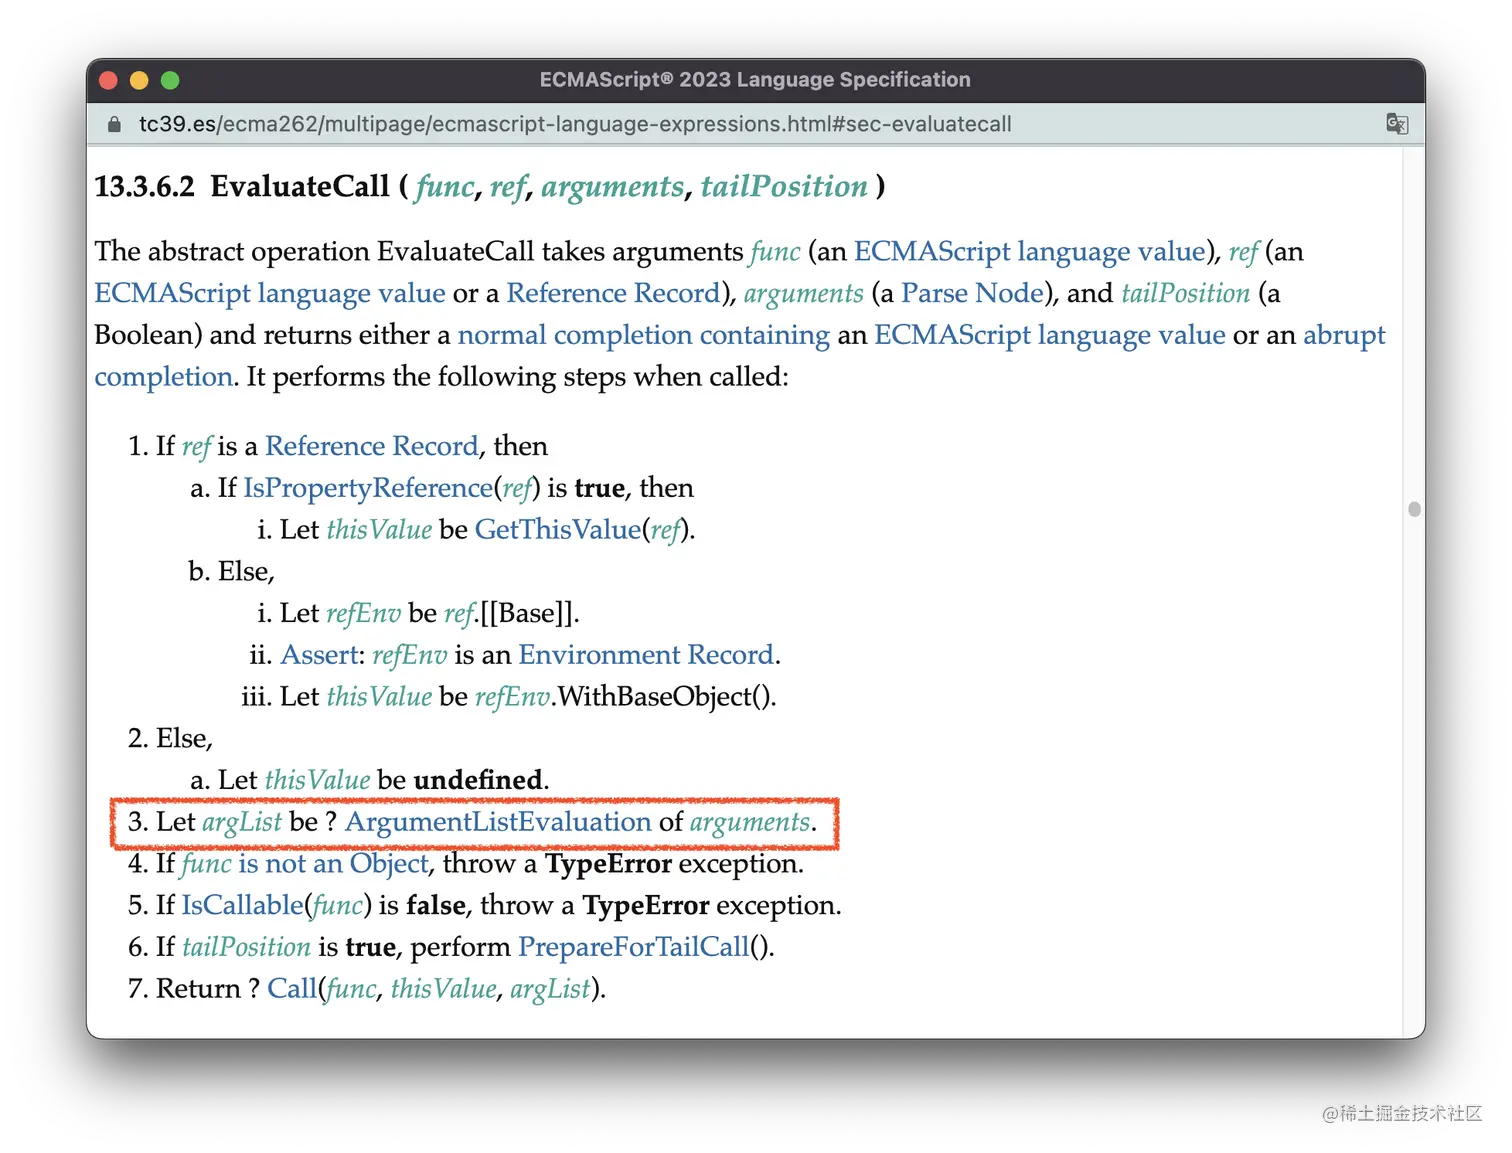Click the URL address field
Image resolution: width=1512 pixels, height=1153 pixels.
[x=575, y=124]
